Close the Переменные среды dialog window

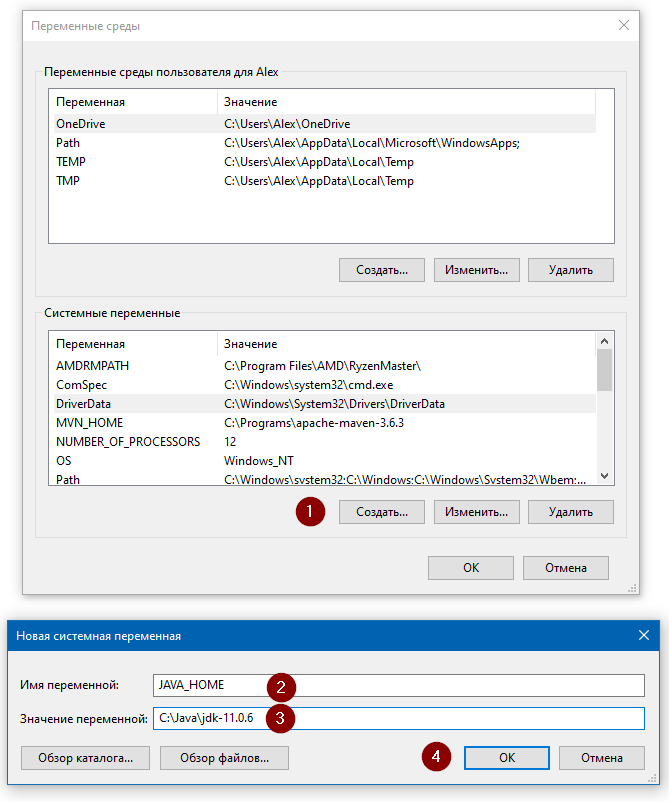624,25
